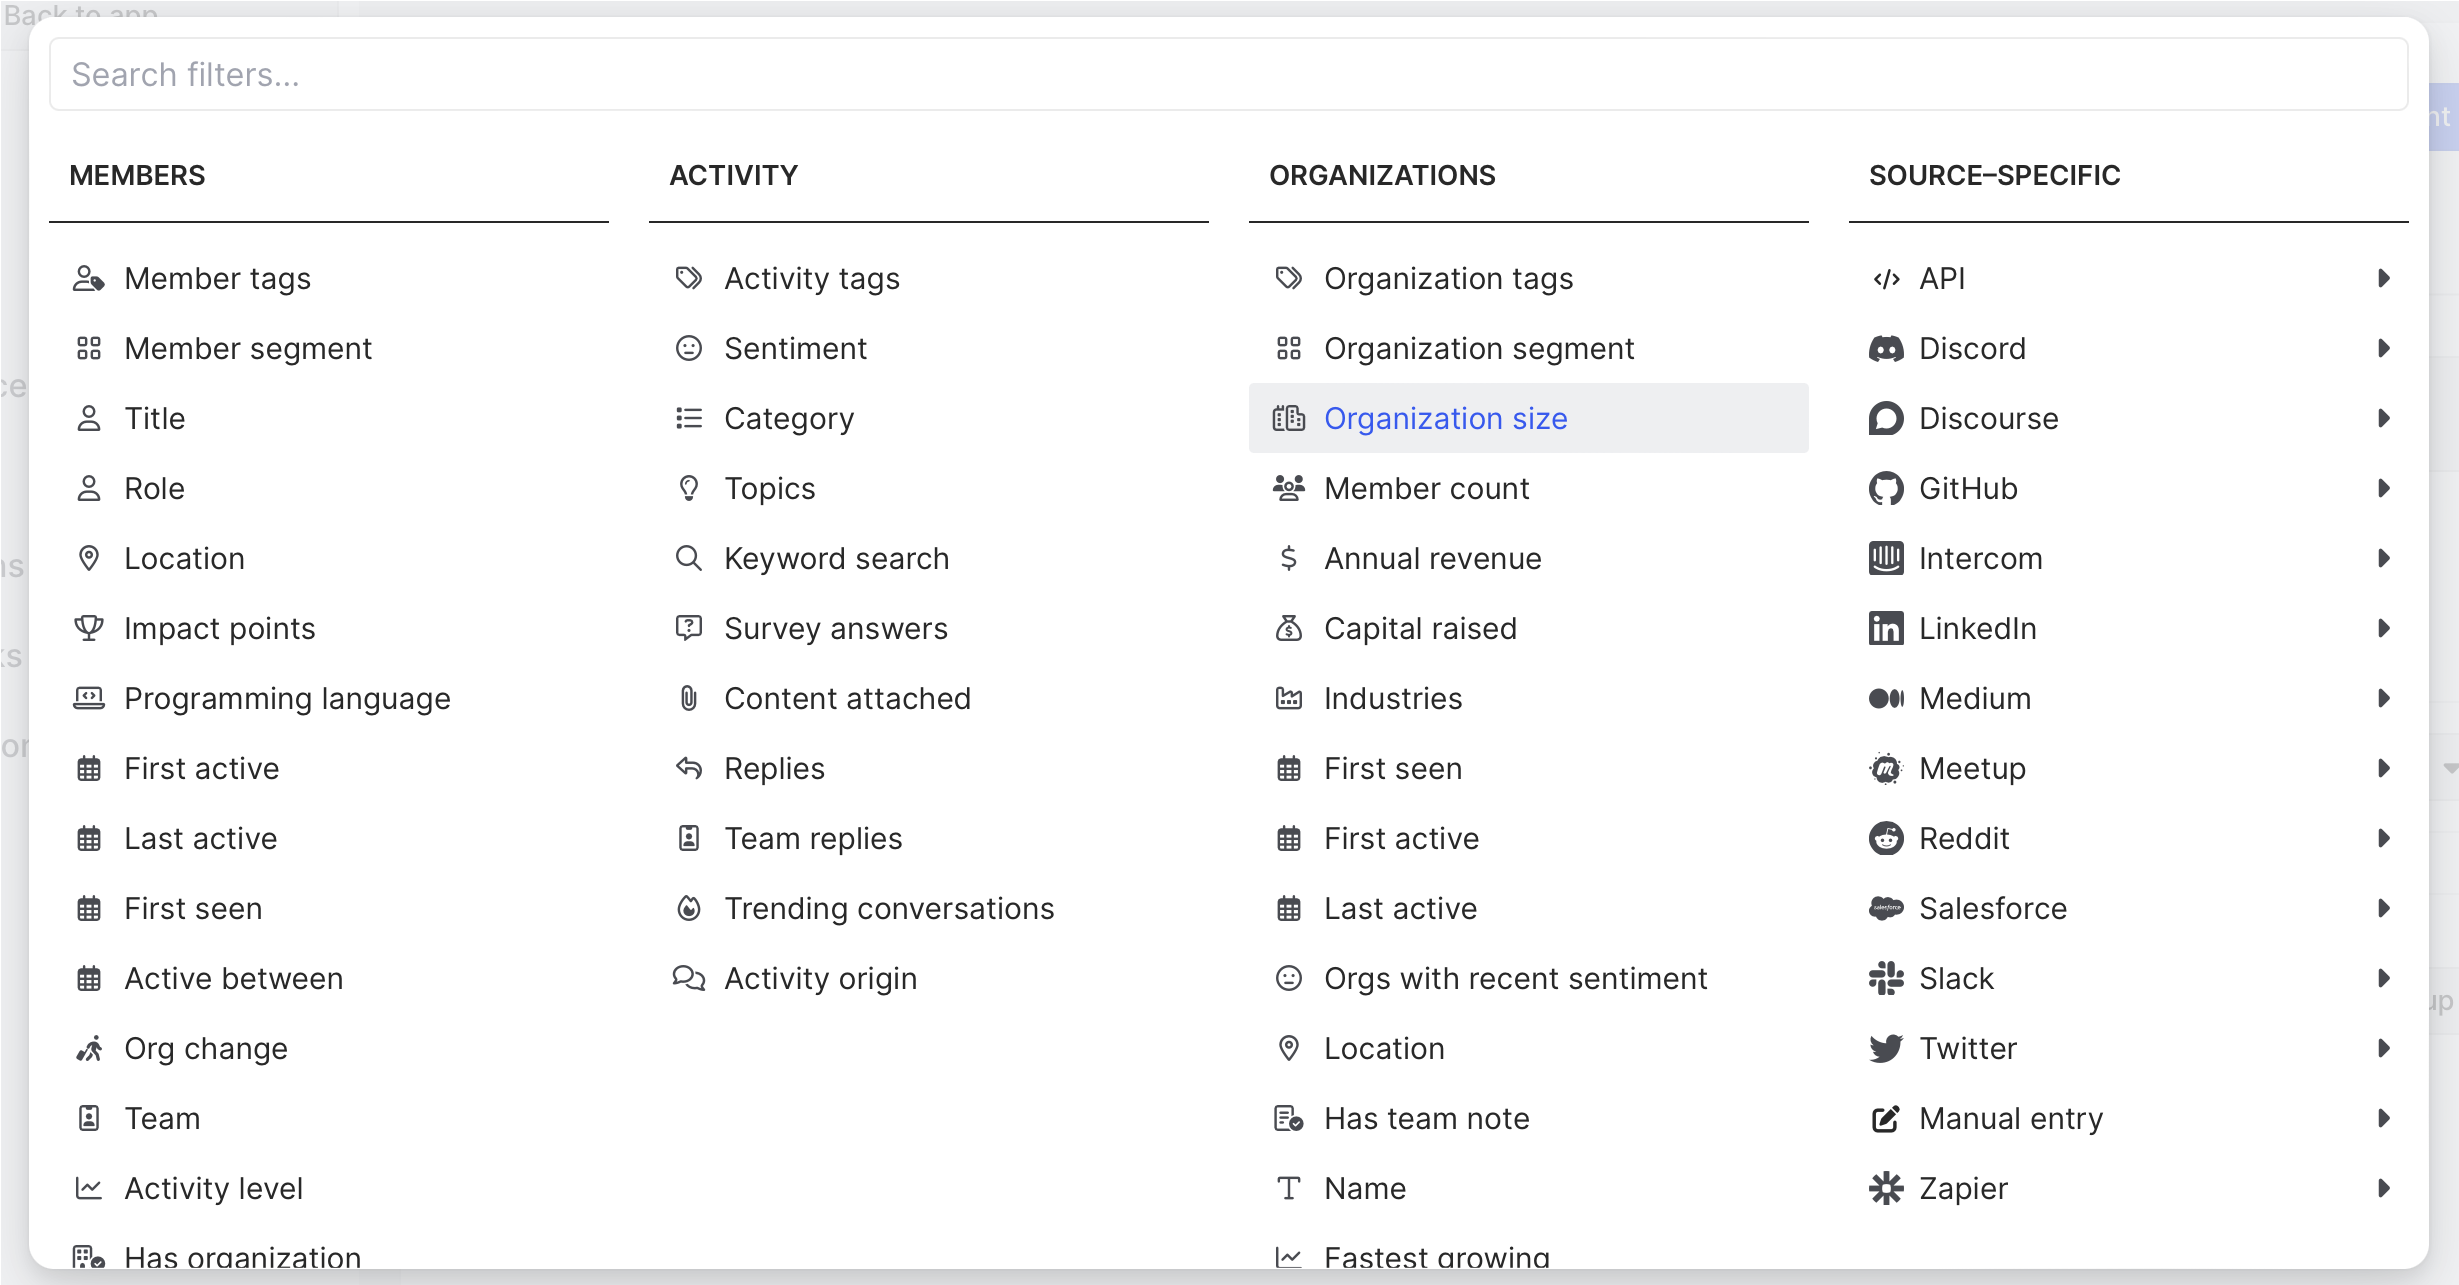Click the Slack logo icon
Image resolution: width=2459 pixels, height=1285 pixels.
[x=1886, y=979]
